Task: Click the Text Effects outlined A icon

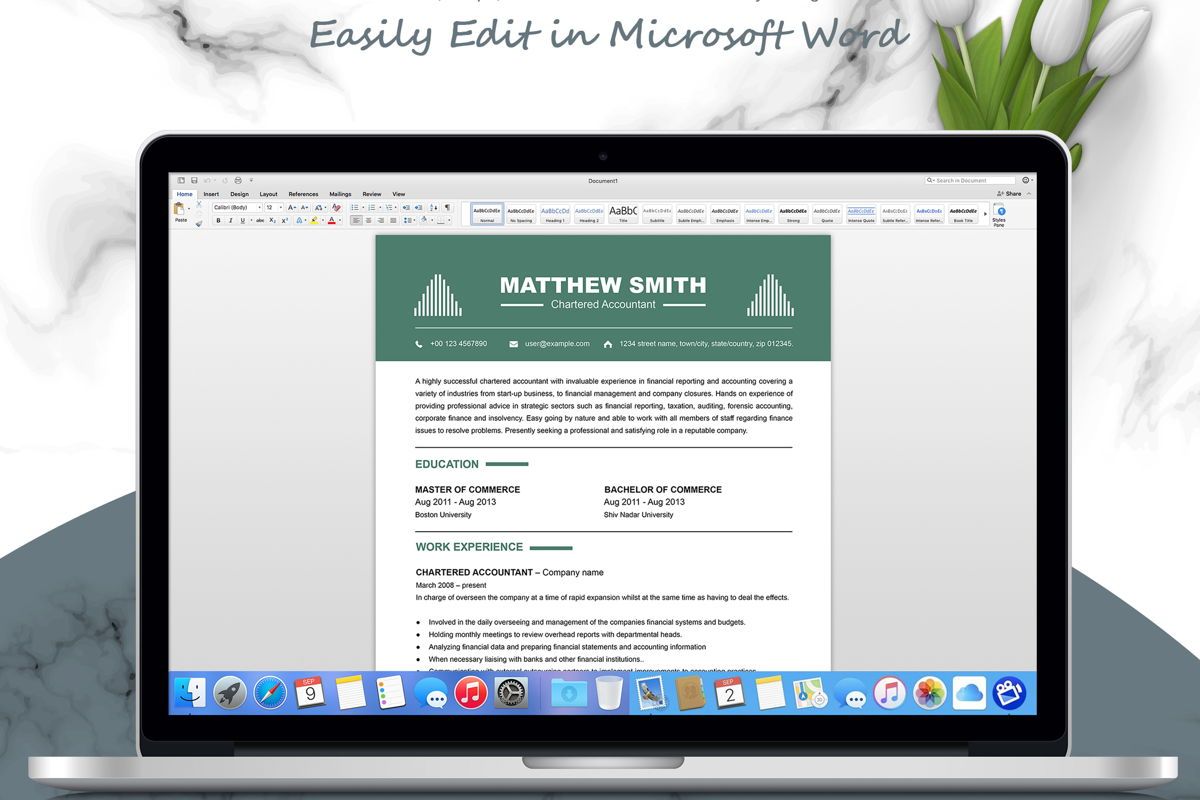Action: pos(300,220)
